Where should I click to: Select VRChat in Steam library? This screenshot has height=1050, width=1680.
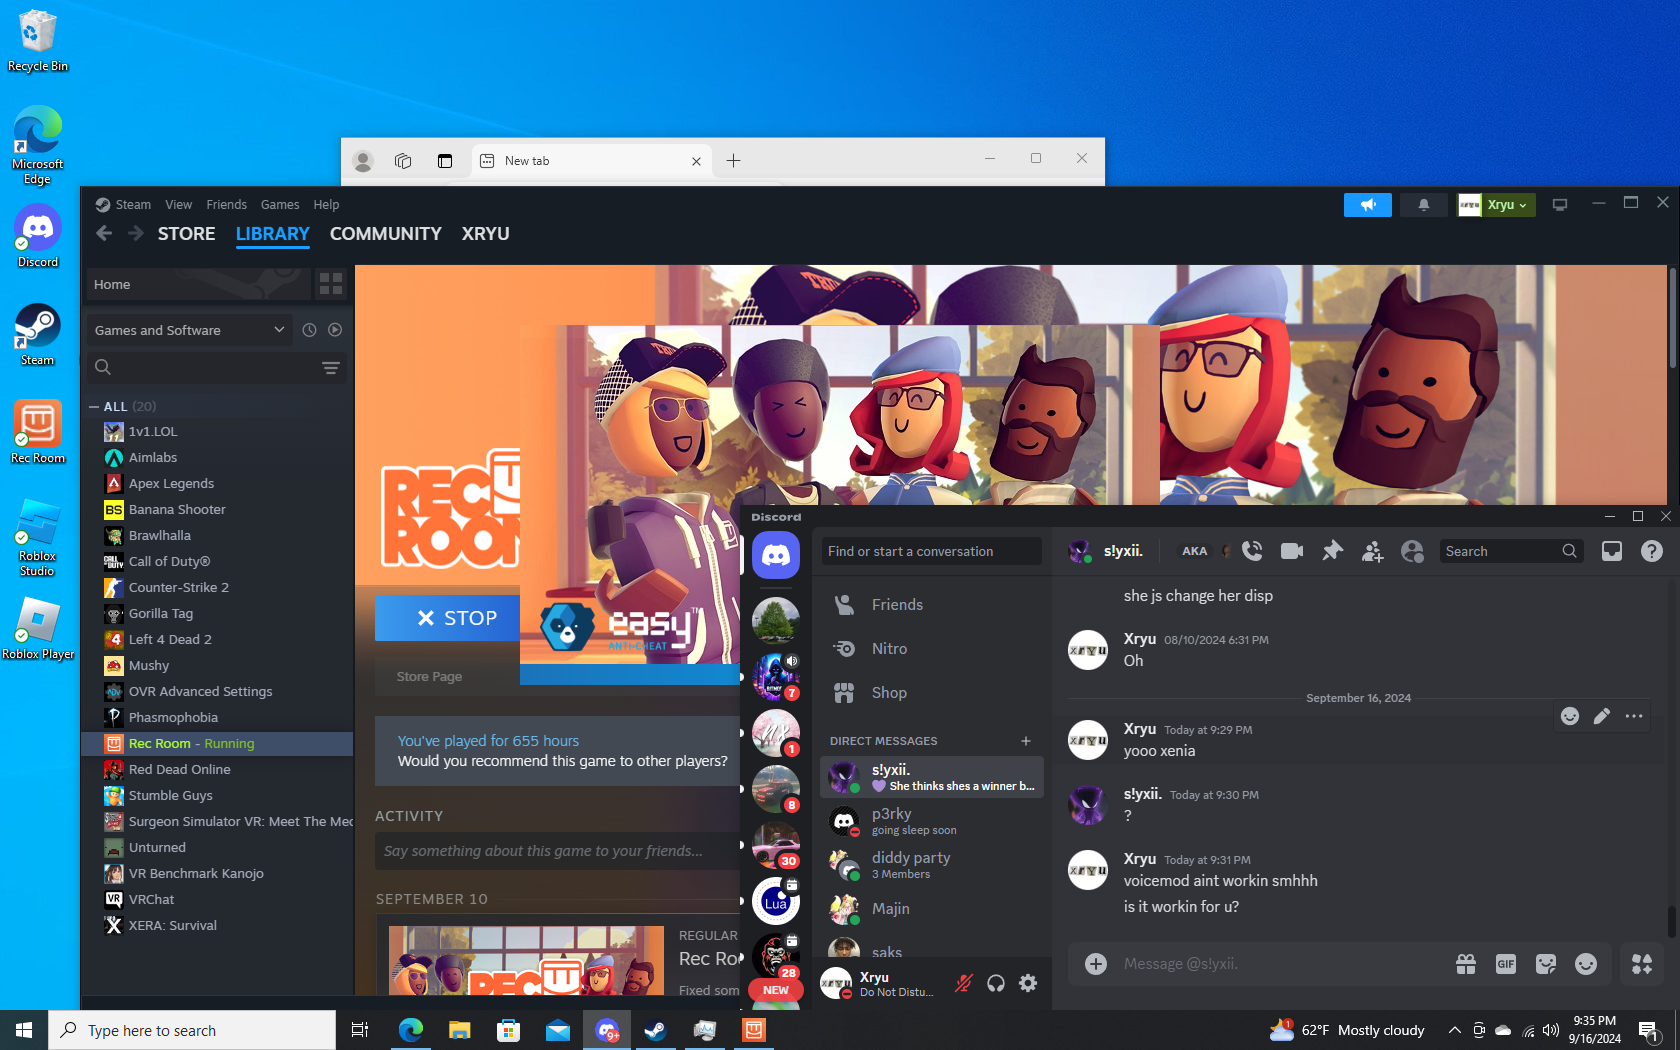(217, 900)
